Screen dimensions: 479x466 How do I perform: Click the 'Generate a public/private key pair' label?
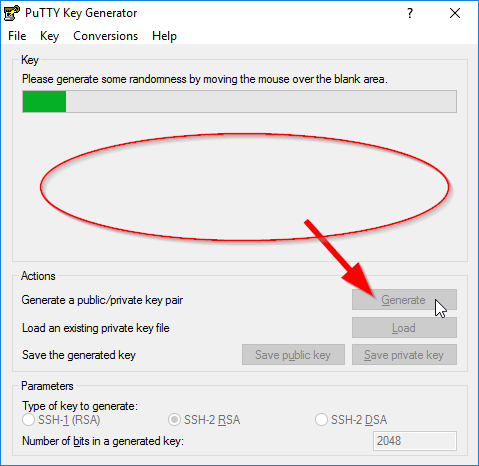(x=102, y=300)
